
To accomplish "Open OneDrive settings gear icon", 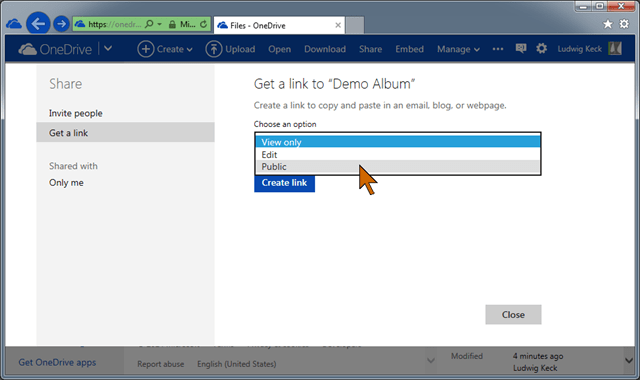I will tap(541, 49).
